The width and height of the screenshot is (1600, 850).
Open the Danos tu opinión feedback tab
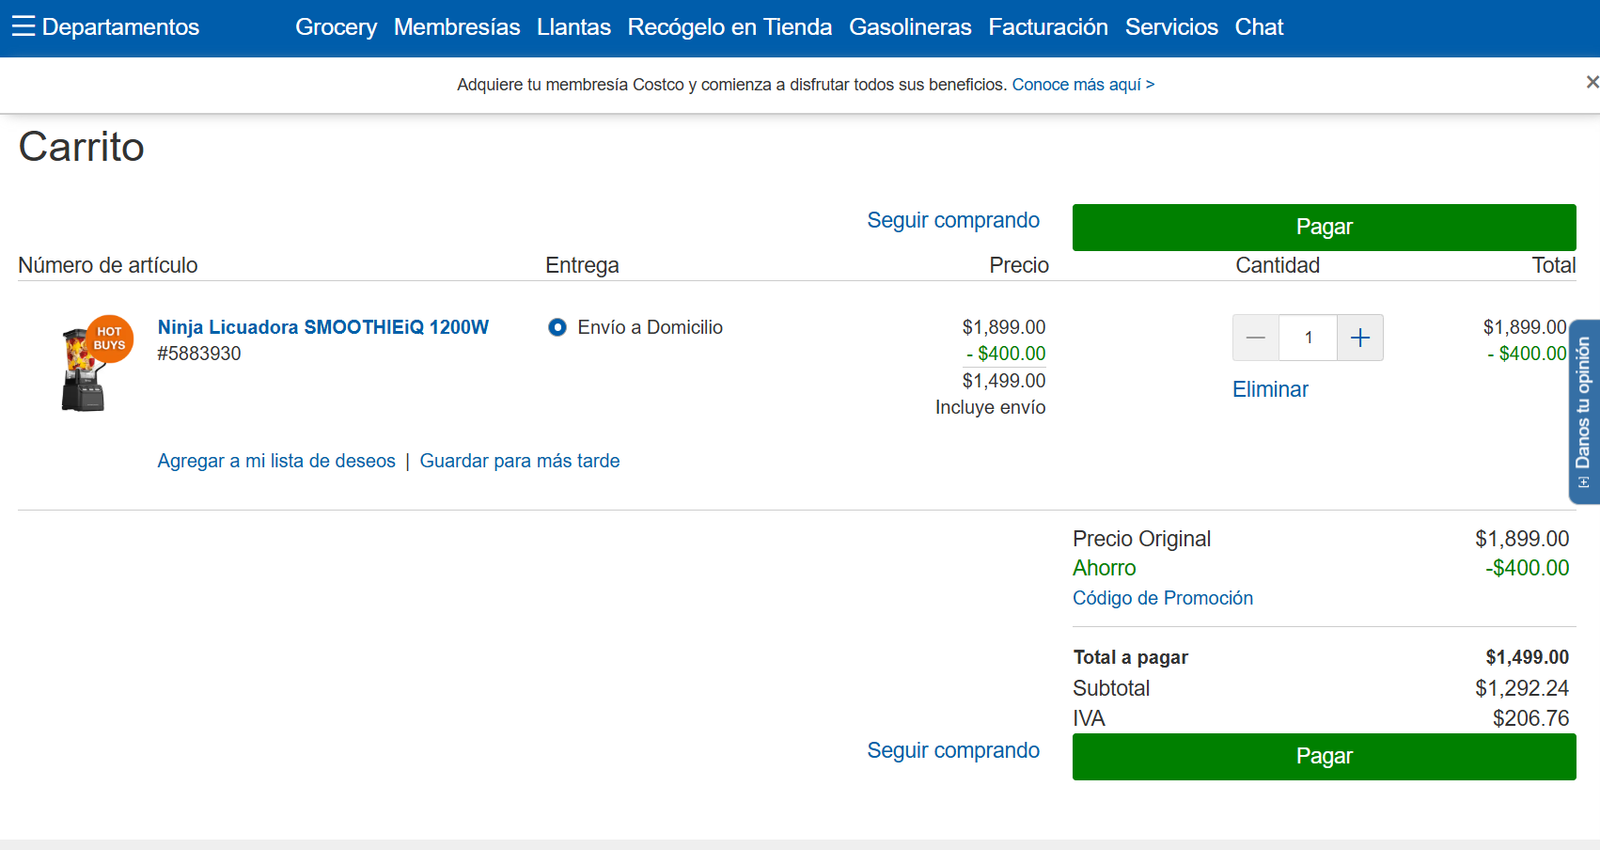1583,411
